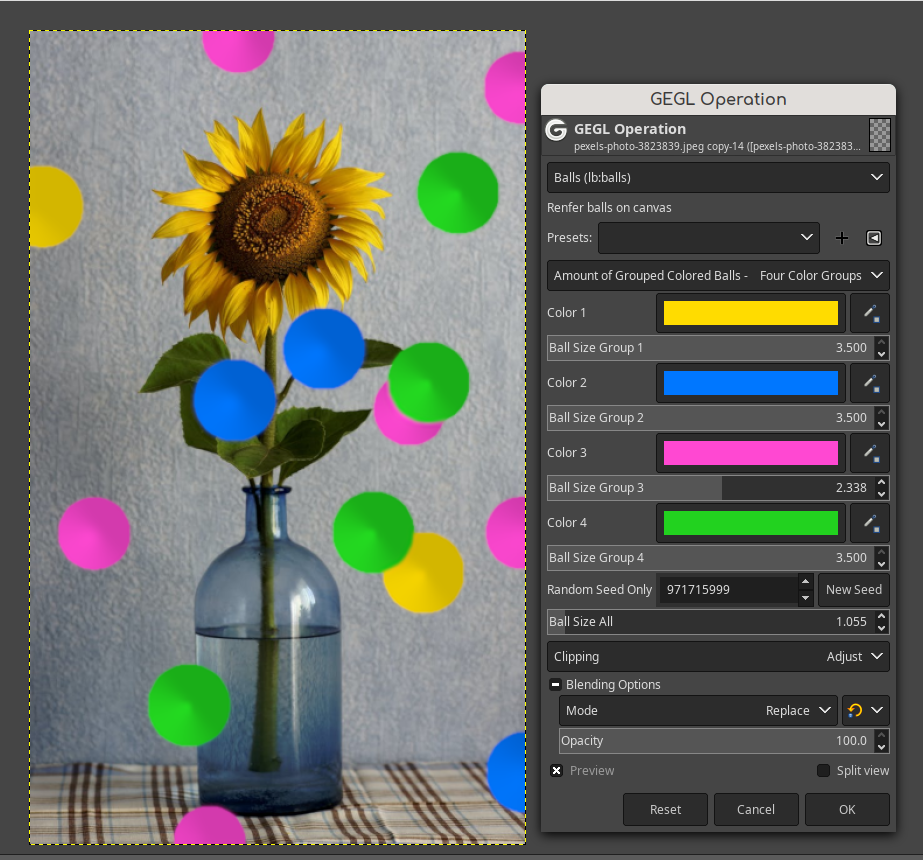Pick Color 3 with the eyedropper
Viewport: 923px width, 860px height.
[x=870, y=453]
